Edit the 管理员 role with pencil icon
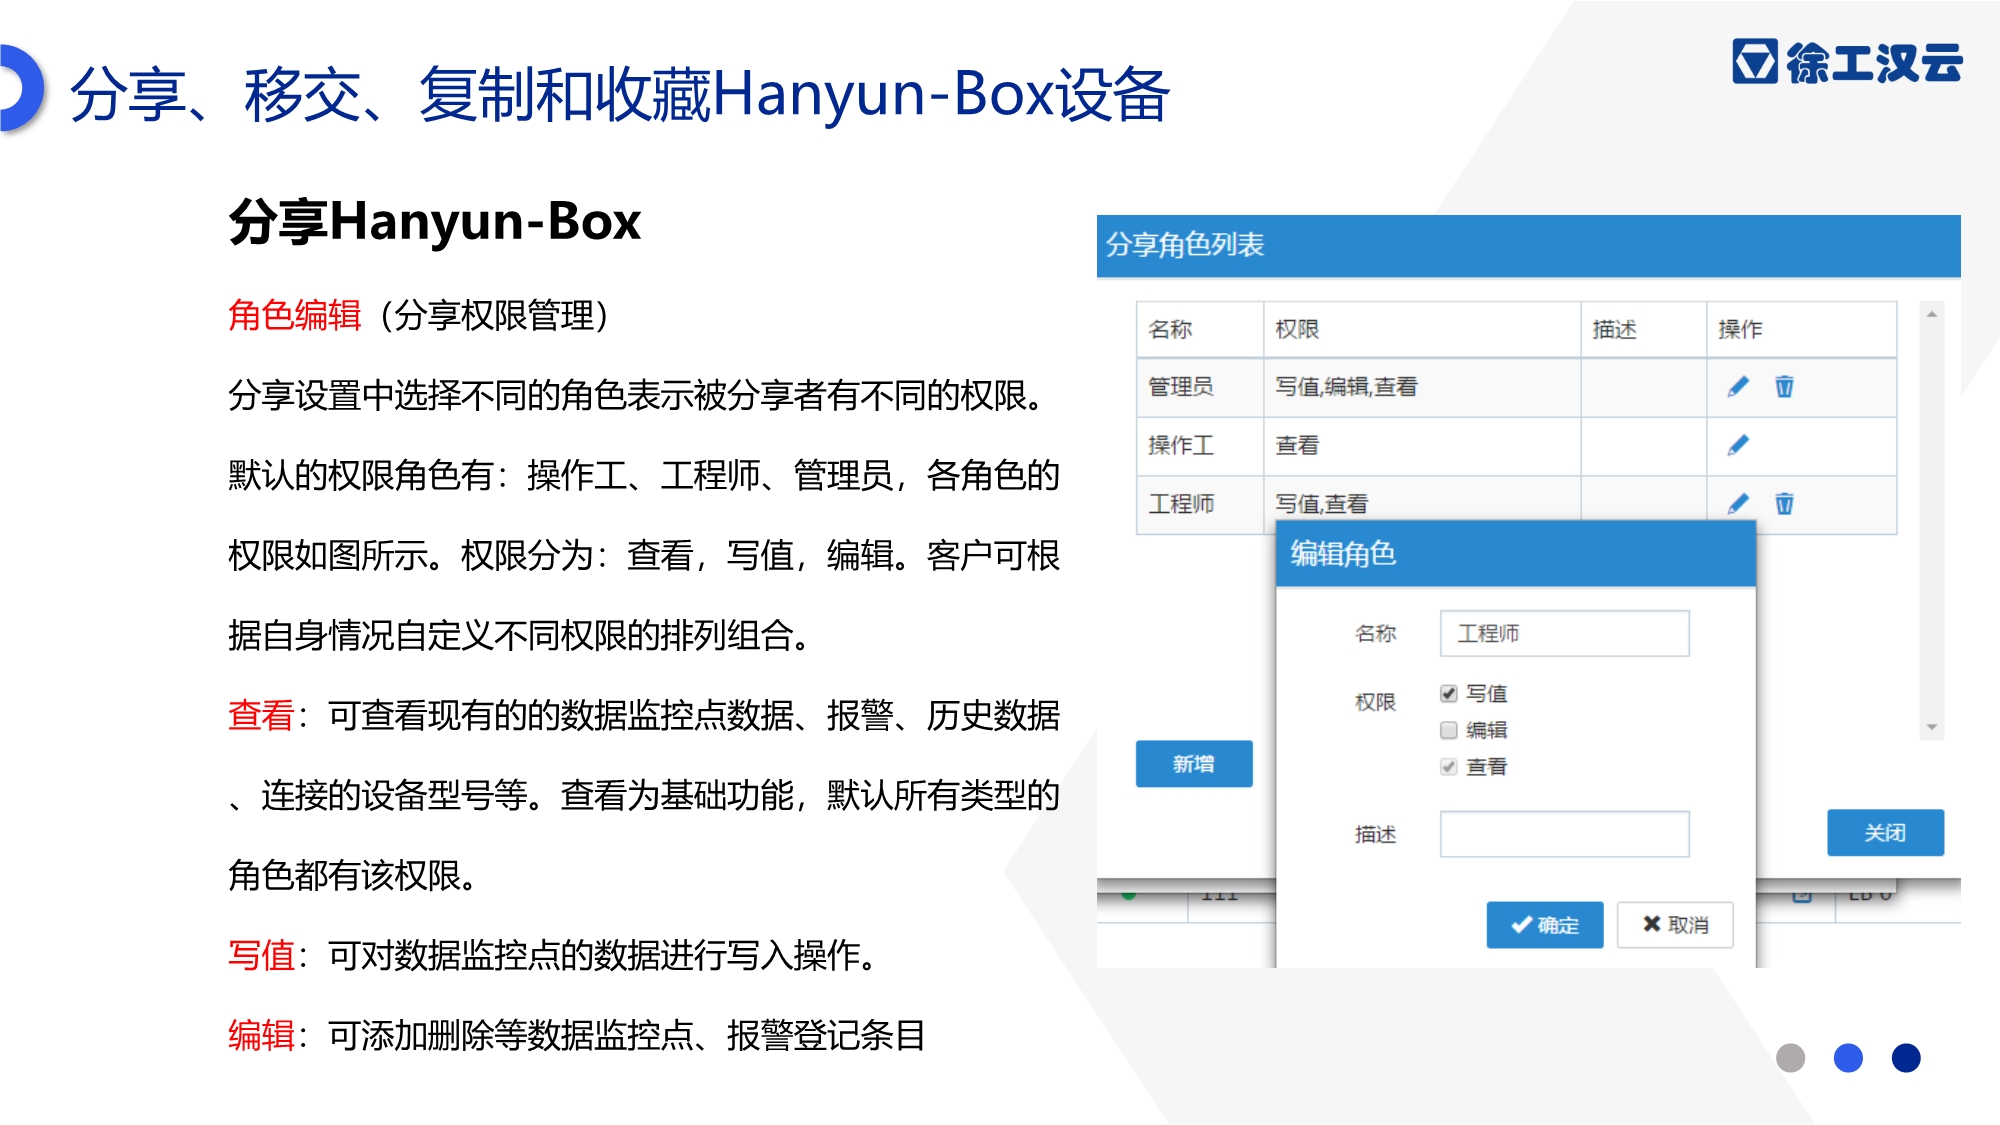Viewport: 2000px width, 1125px height. tap(1738, 387)
